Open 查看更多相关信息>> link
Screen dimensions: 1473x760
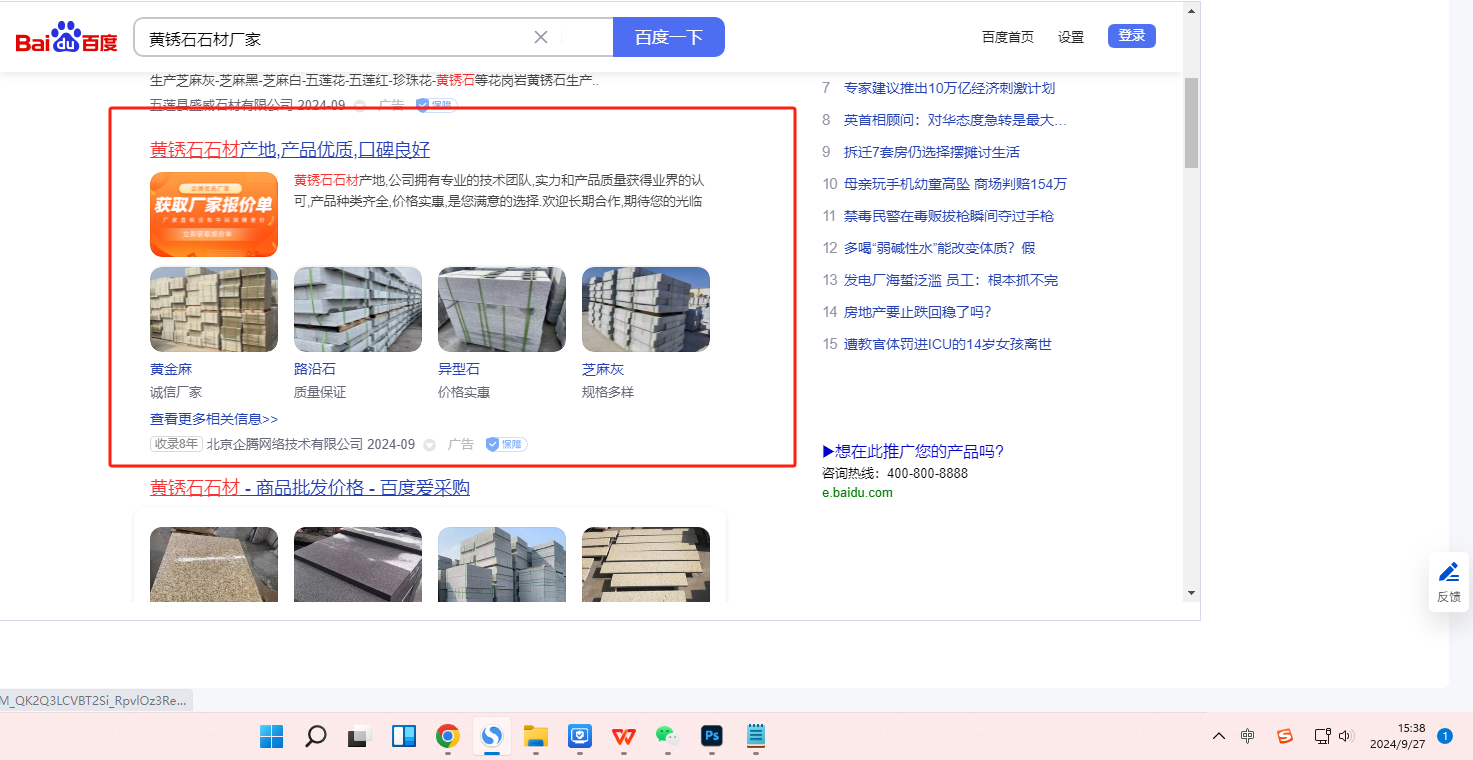tap(214, 419)
